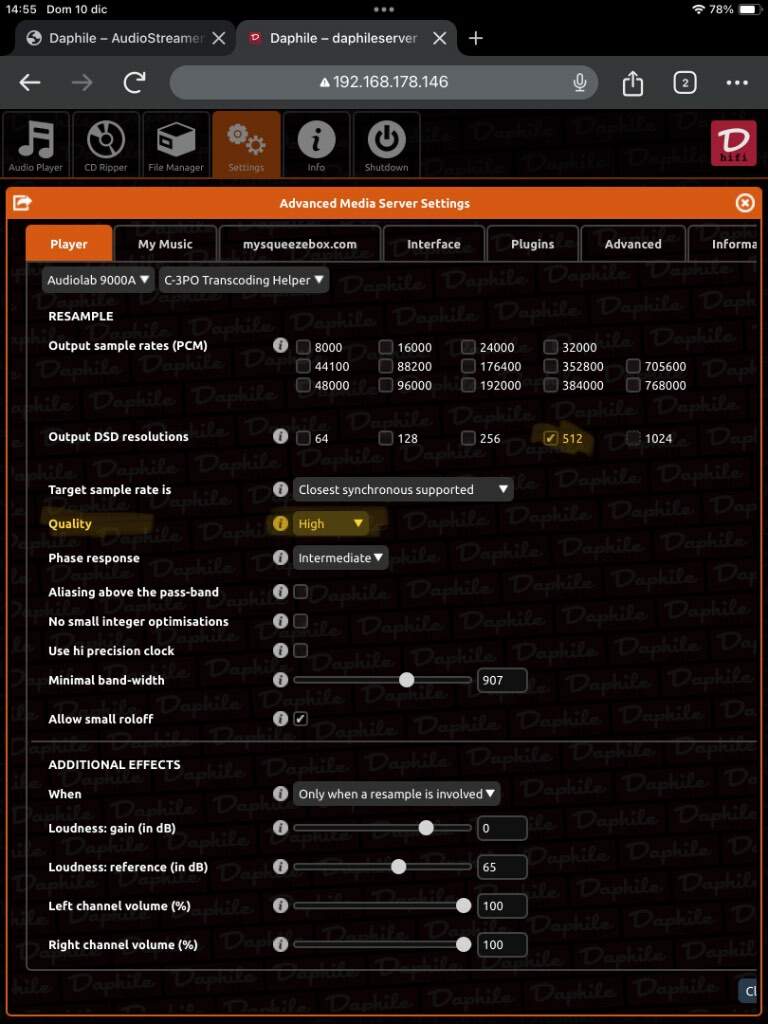Tap the battery percentage in status bar
768x1024 pixels.
tap(721, 10)
